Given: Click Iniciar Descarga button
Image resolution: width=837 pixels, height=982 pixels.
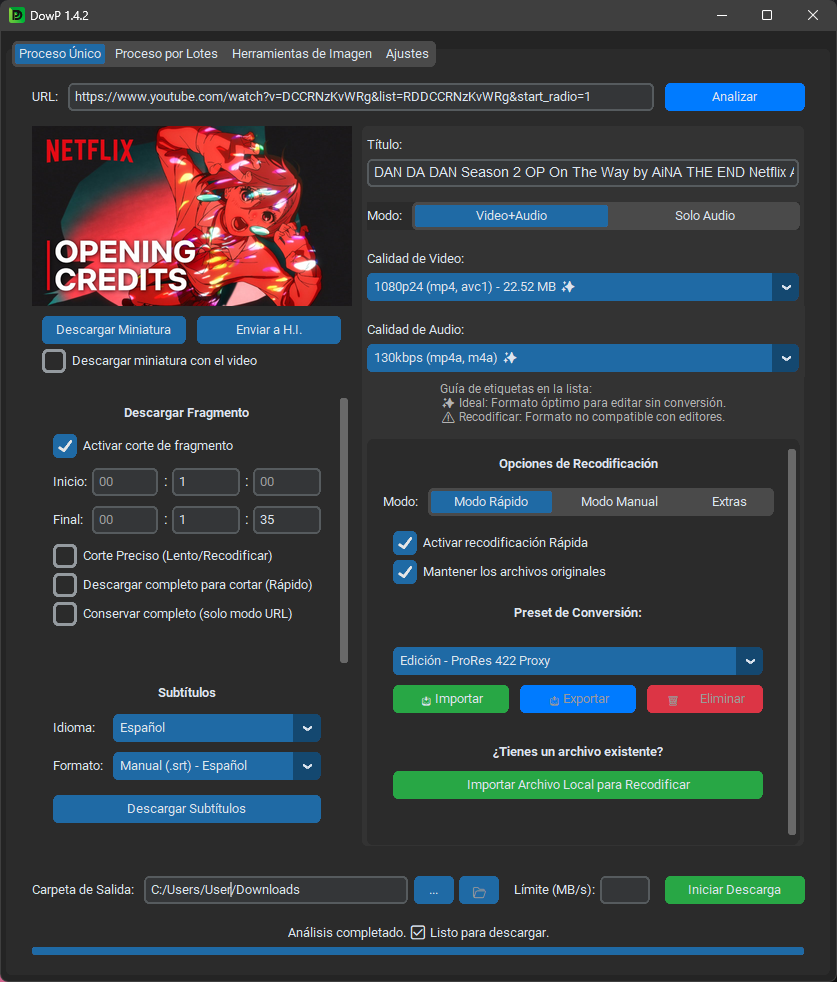Looking at the screenshot, I should [x=734, y=890].
